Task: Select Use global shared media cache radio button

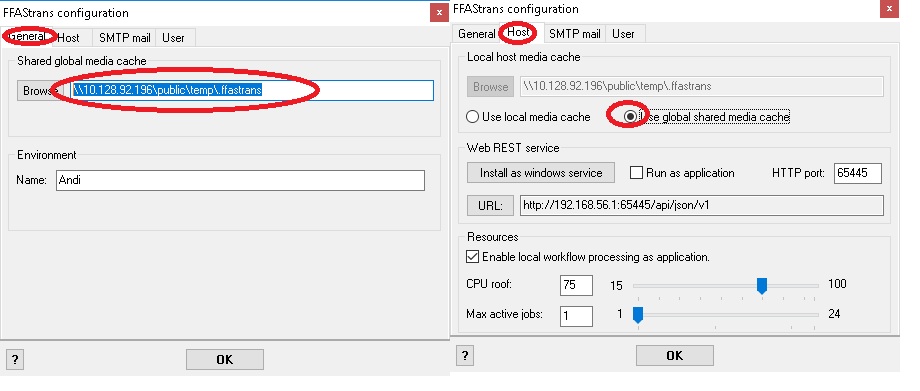Action: pos(707,117)
